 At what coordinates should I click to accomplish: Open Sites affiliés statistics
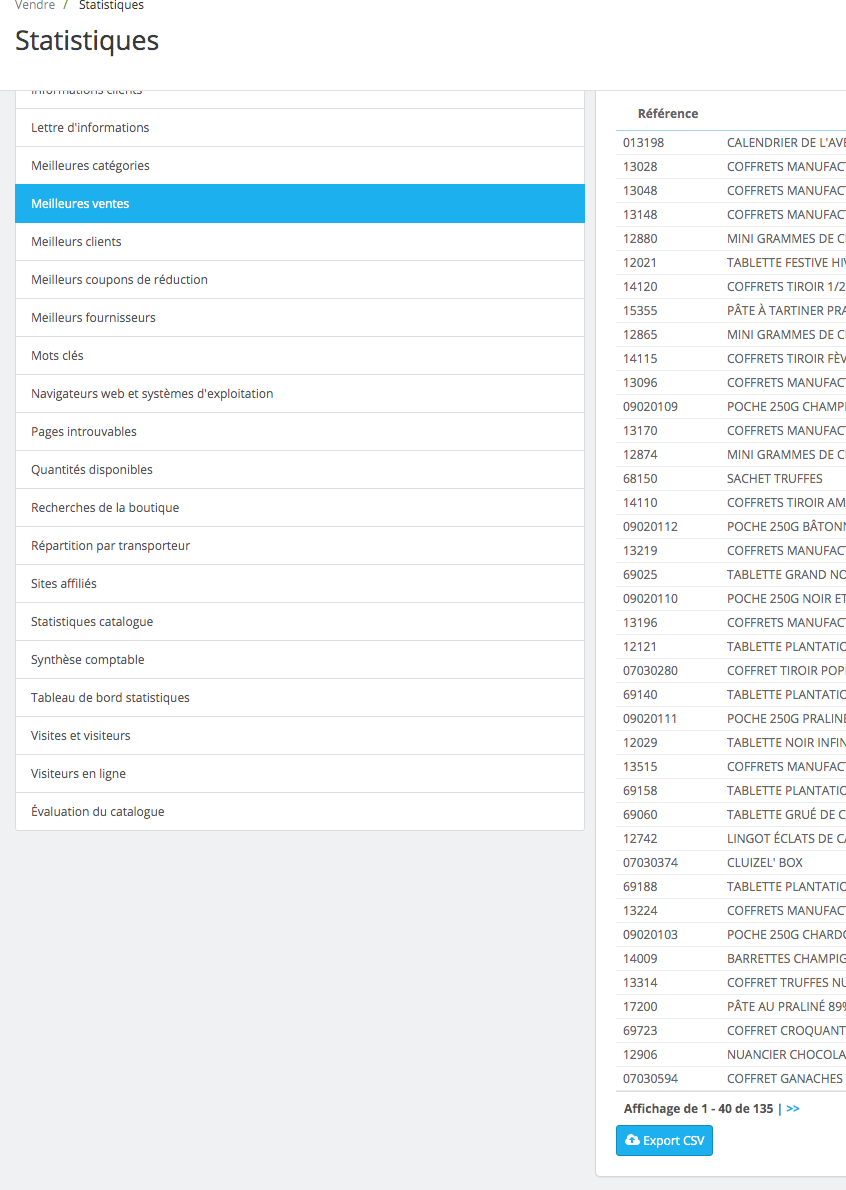[300, 583]
